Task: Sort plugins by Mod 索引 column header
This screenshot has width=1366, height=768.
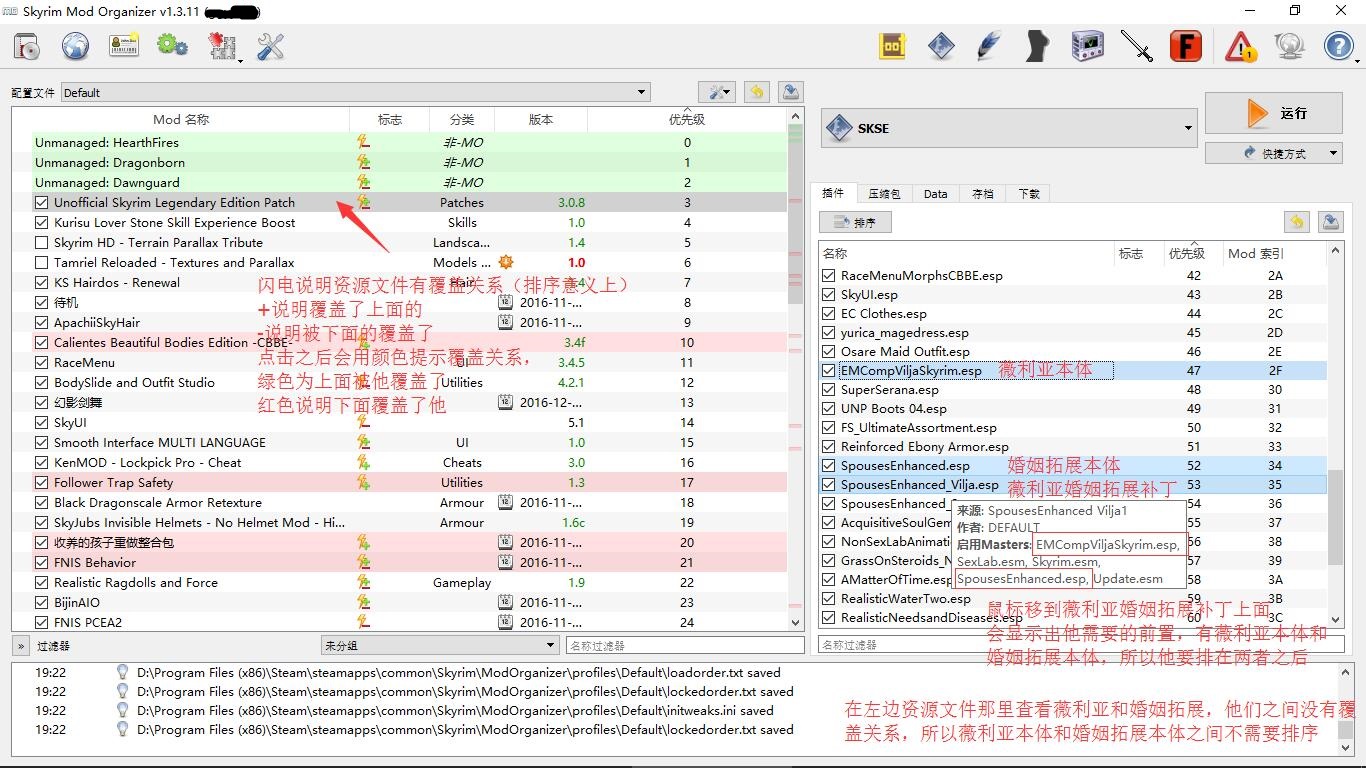Action: click(1255, 253)
